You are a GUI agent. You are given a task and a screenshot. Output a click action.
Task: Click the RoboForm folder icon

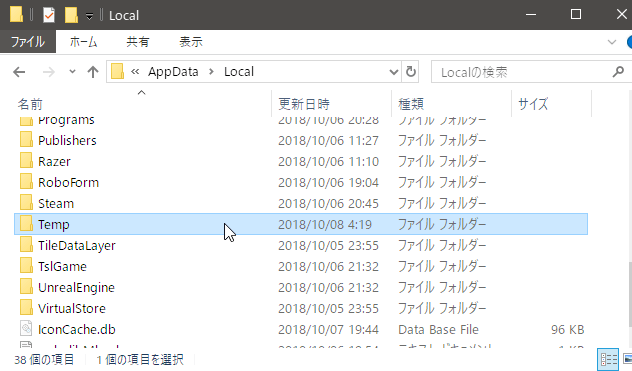pos(26,182)
